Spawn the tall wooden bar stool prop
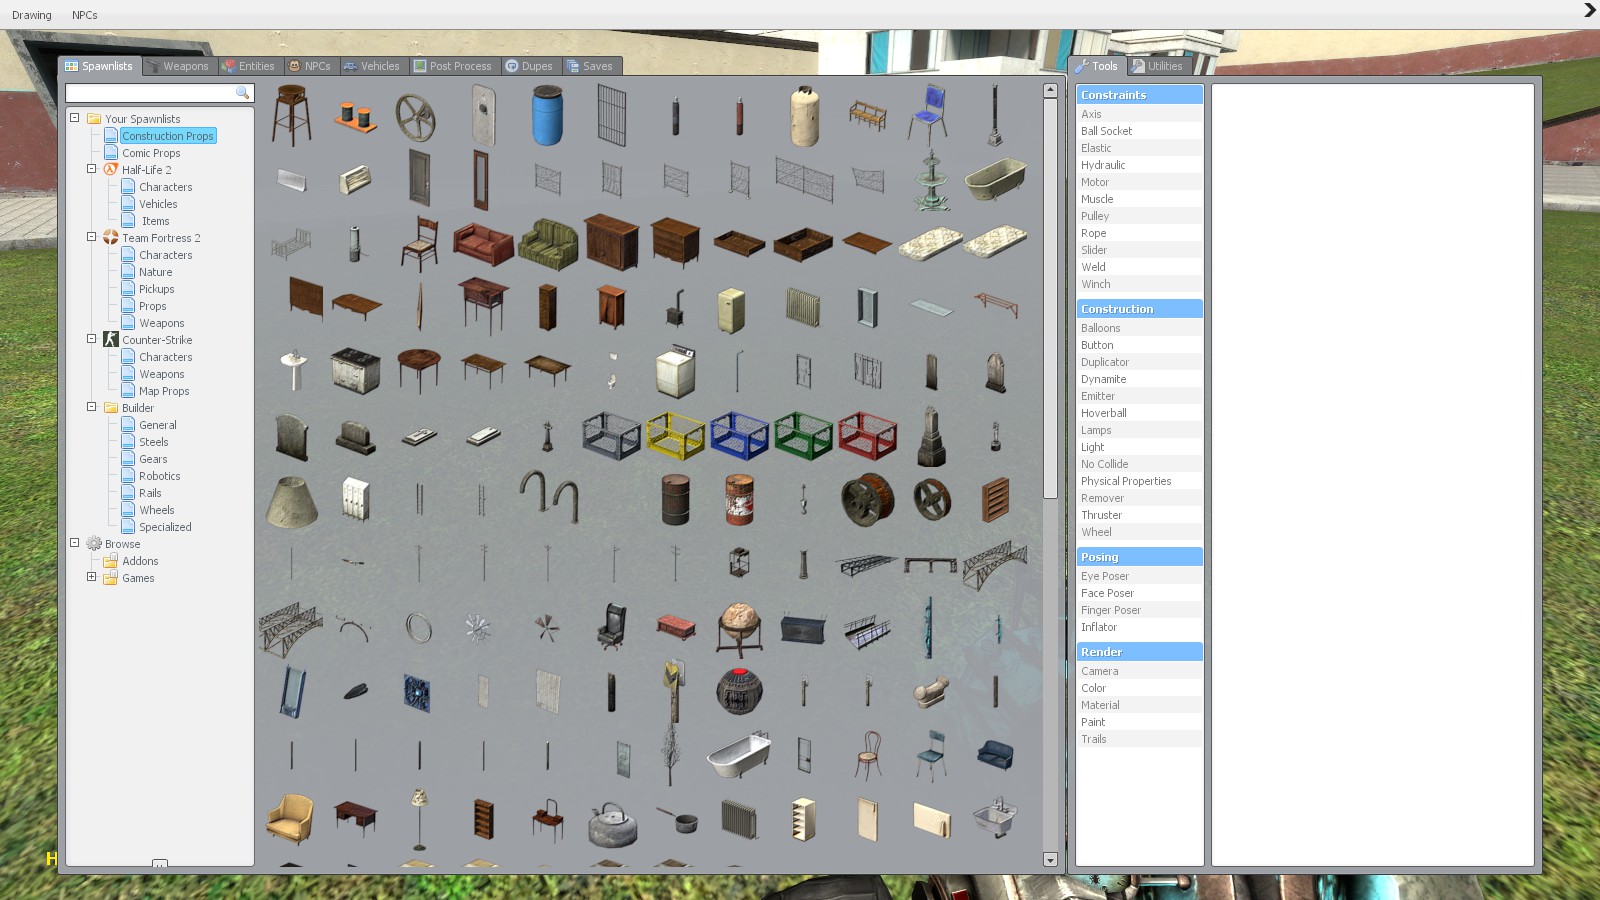This screenshot has height=900, width=1600. (x=291, y=115)
